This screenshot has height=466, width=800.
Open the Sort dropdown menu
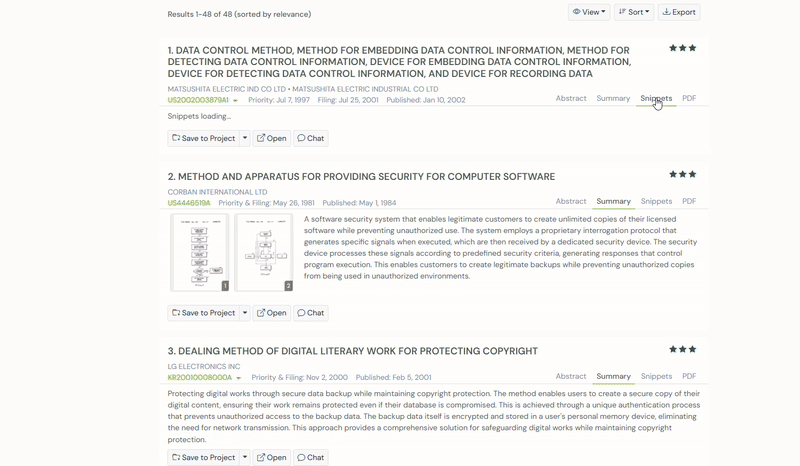pyautogui.click(x=634, y=12)
